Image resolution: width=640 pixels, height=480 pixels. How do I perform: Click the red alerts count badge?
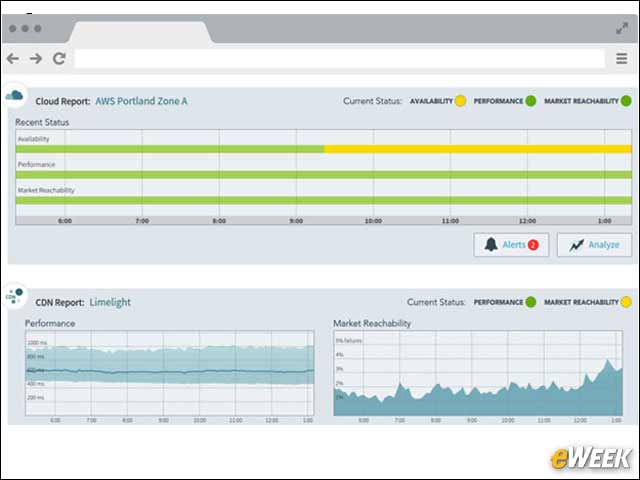pyautogui.click(x=533, y=245)
